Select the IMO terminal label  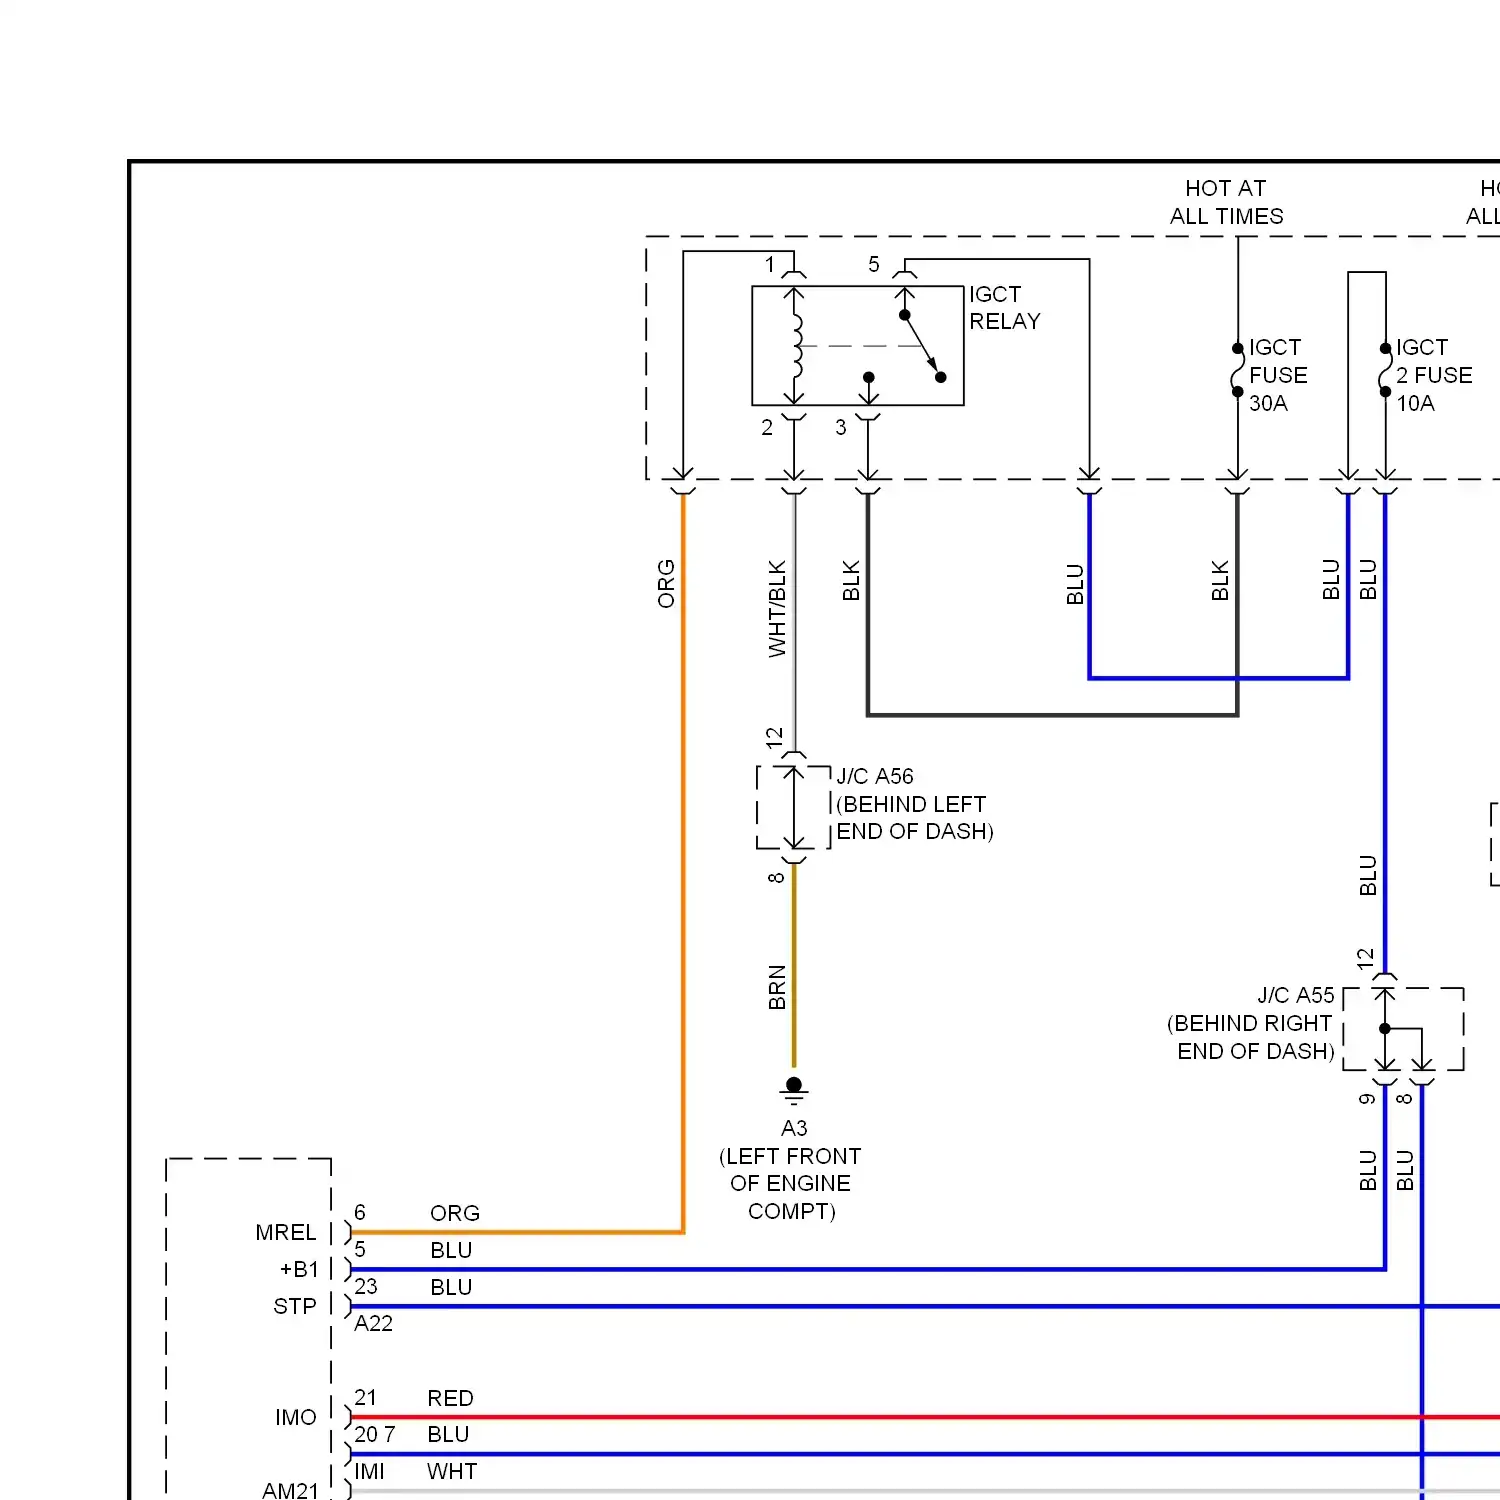point(296,1417)
